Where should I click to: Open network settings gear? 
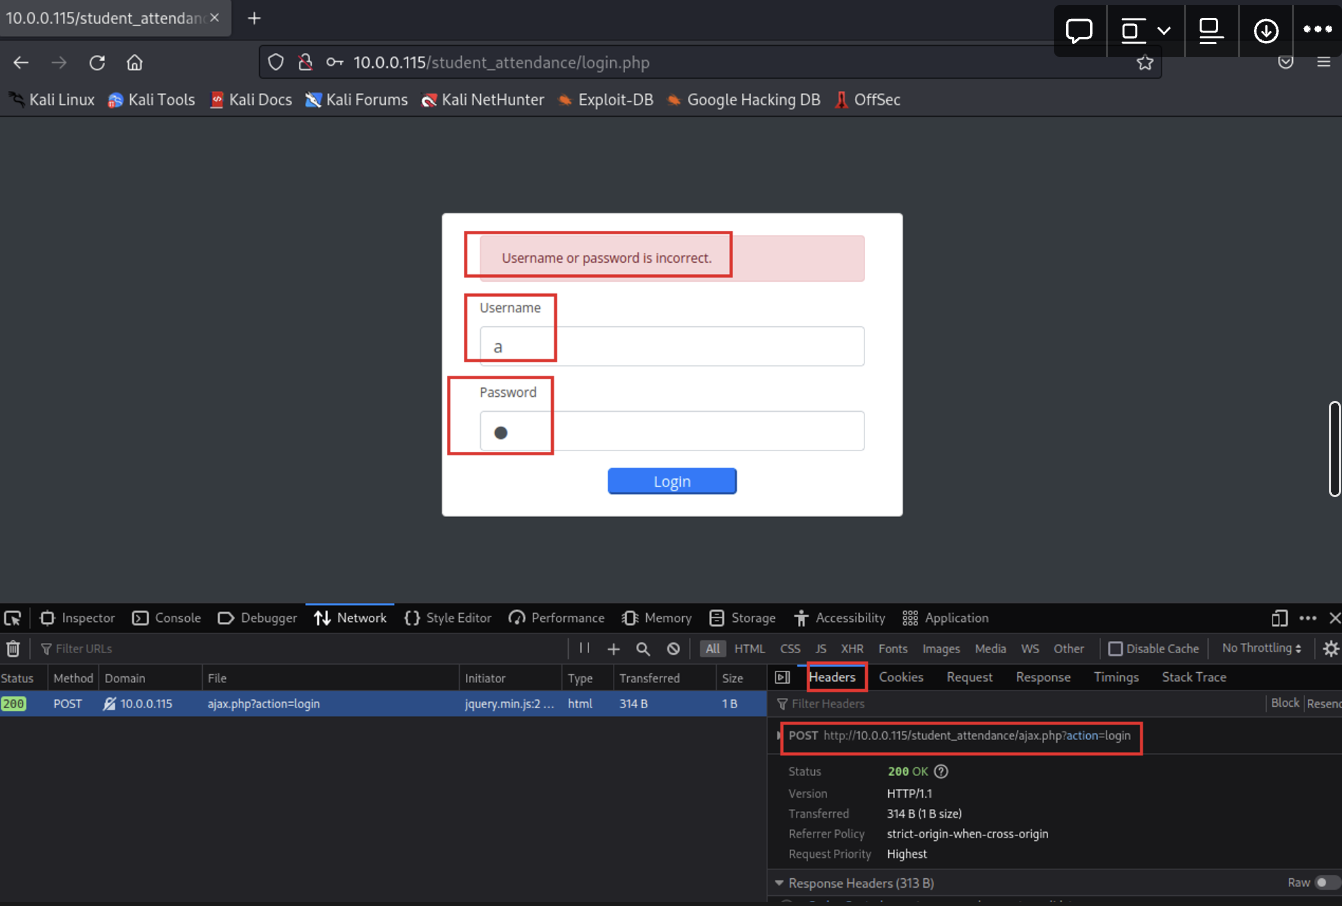click(1330, 649)
